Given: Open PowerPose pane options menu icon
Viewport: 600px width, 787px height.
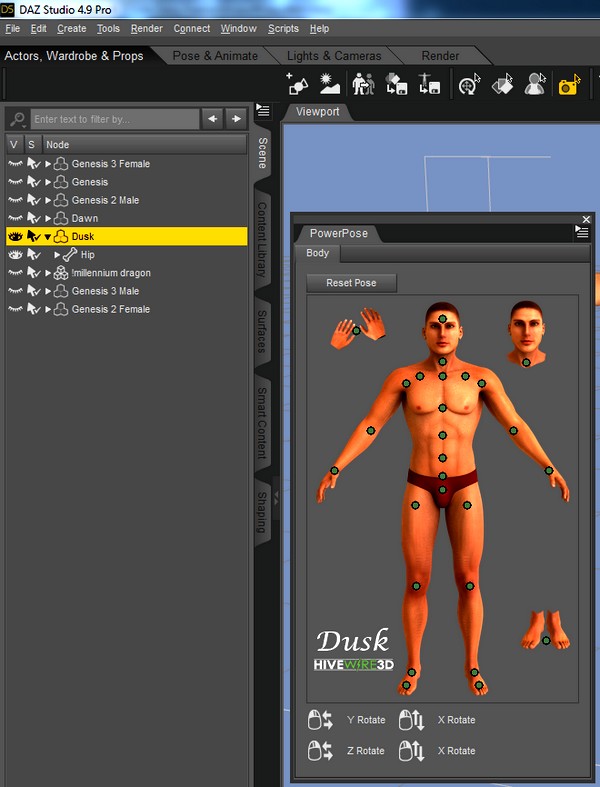Looking at the screenshot, I should tap(581, 232).
